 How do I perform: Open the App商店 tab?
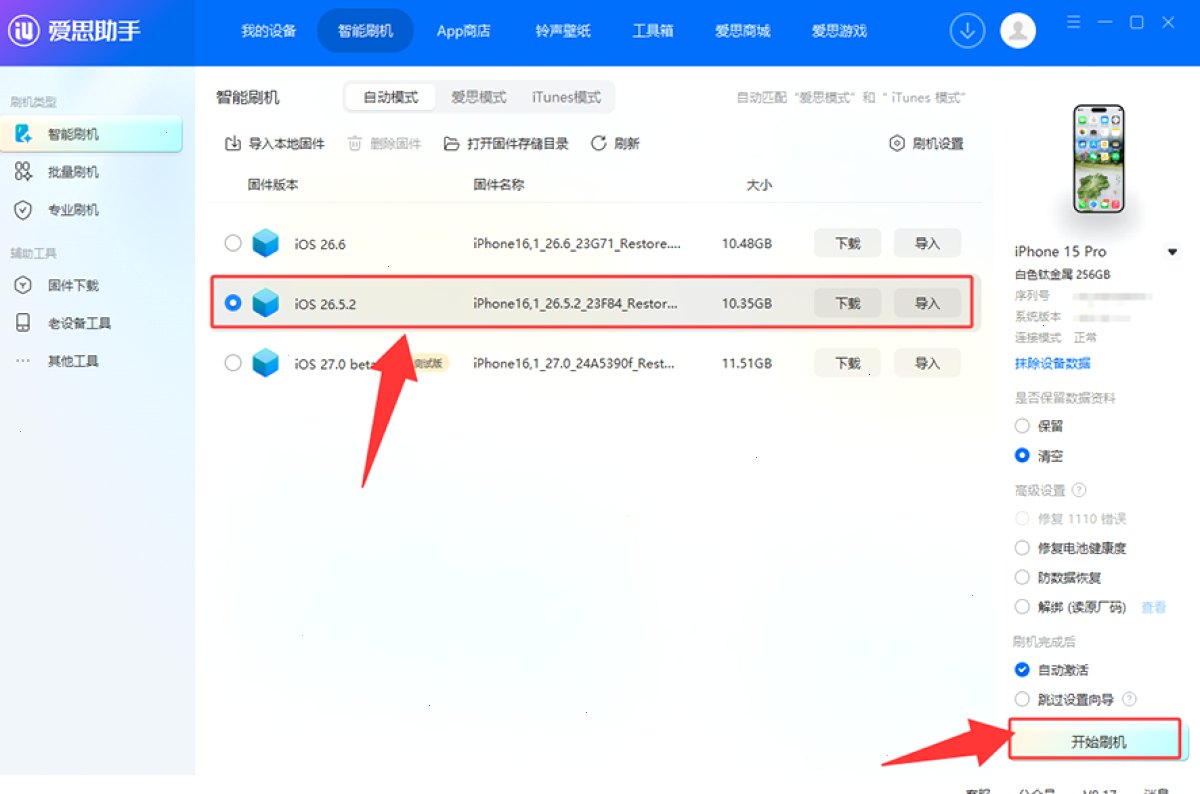pos(464,31)
